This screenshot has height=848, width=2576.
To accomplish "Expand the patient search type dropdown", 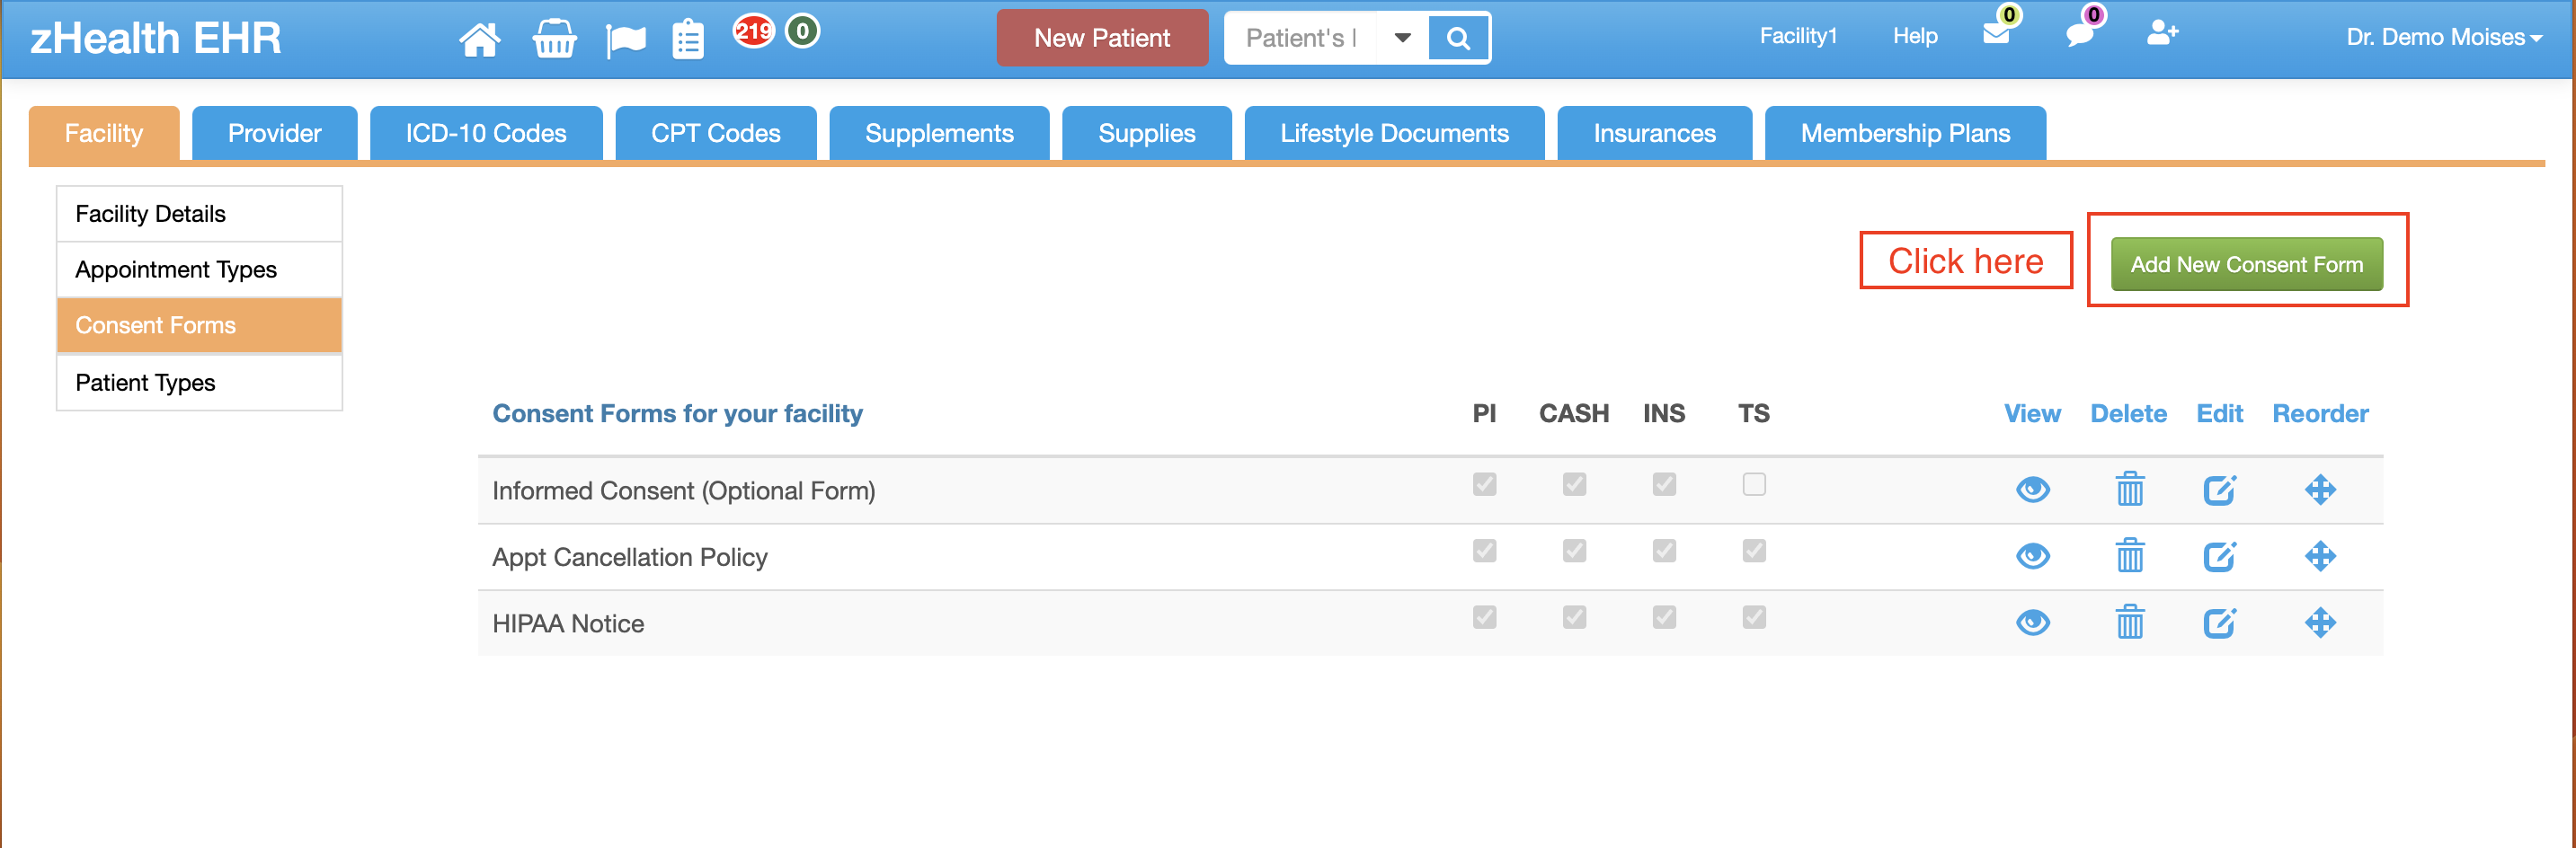I will tap(1402, 38).
